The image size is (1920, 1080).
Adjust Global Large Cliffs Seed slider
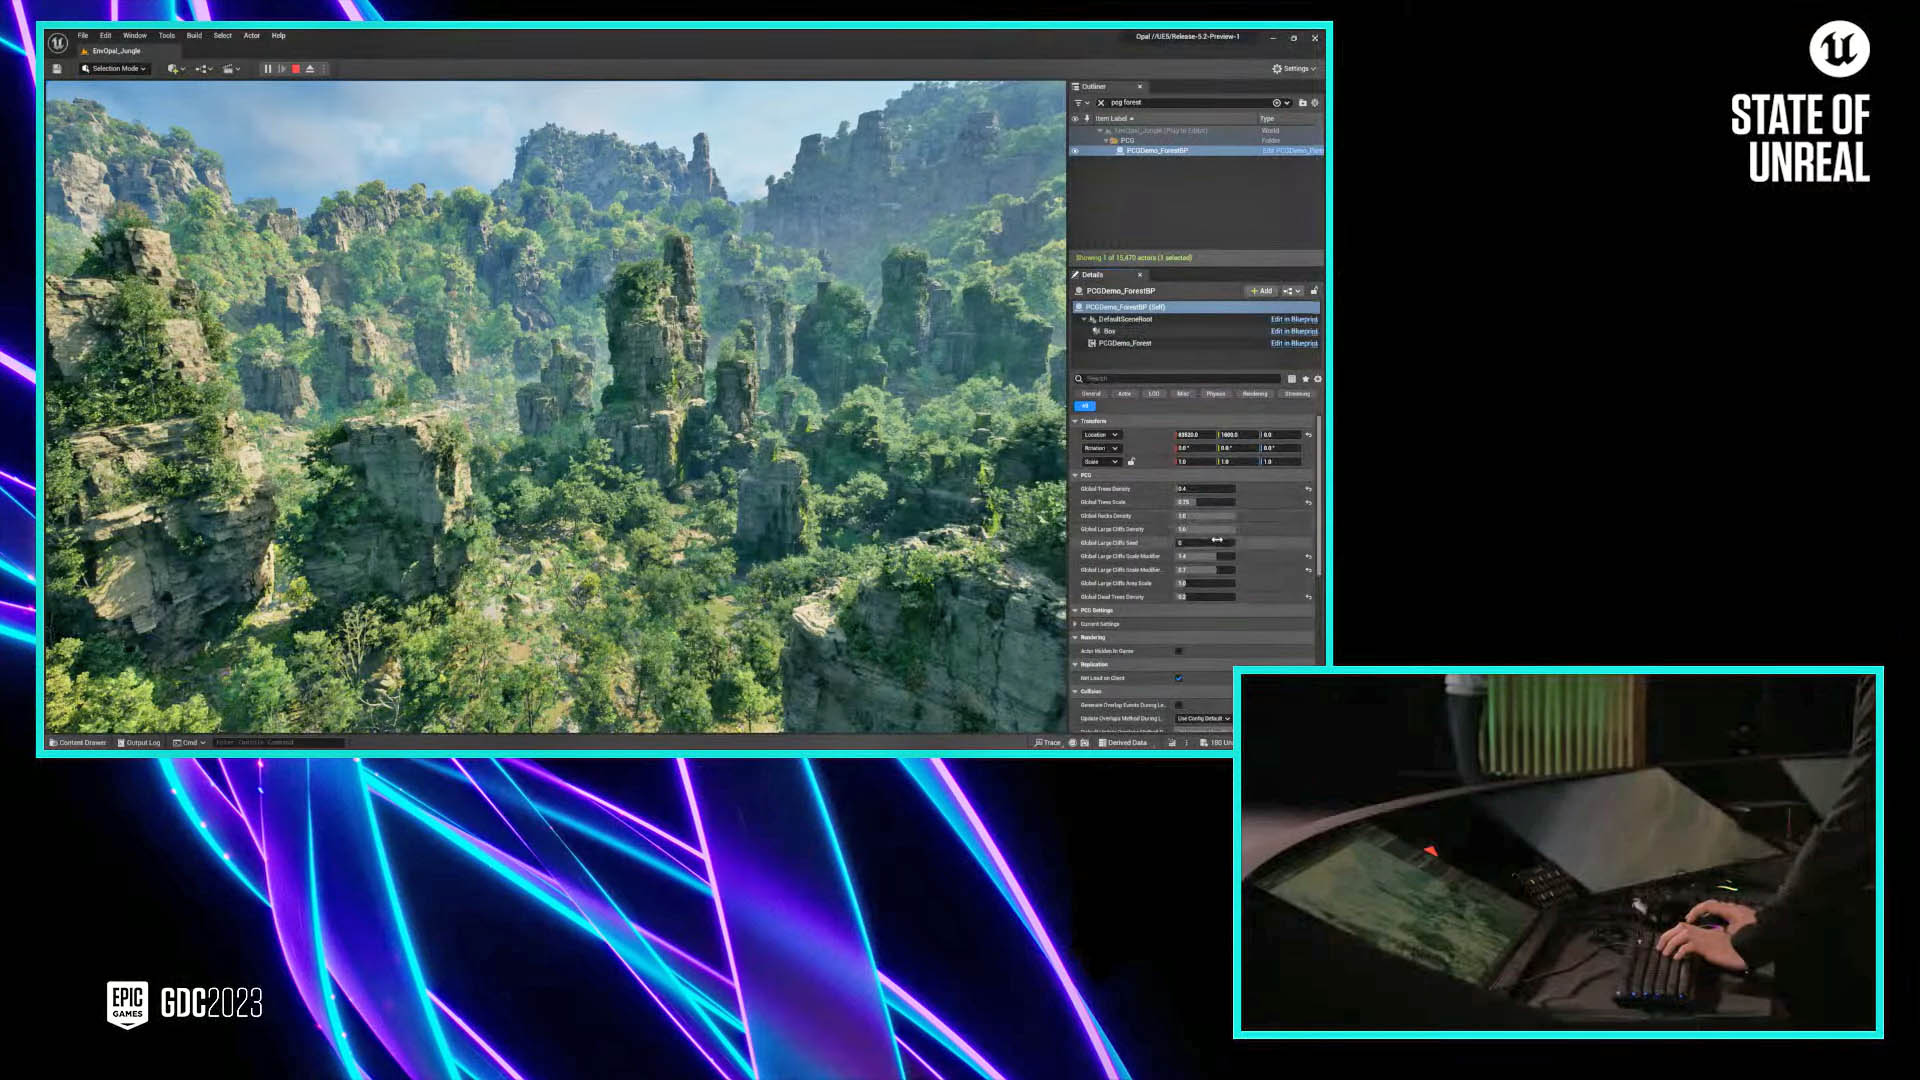tap(1205, 543)
